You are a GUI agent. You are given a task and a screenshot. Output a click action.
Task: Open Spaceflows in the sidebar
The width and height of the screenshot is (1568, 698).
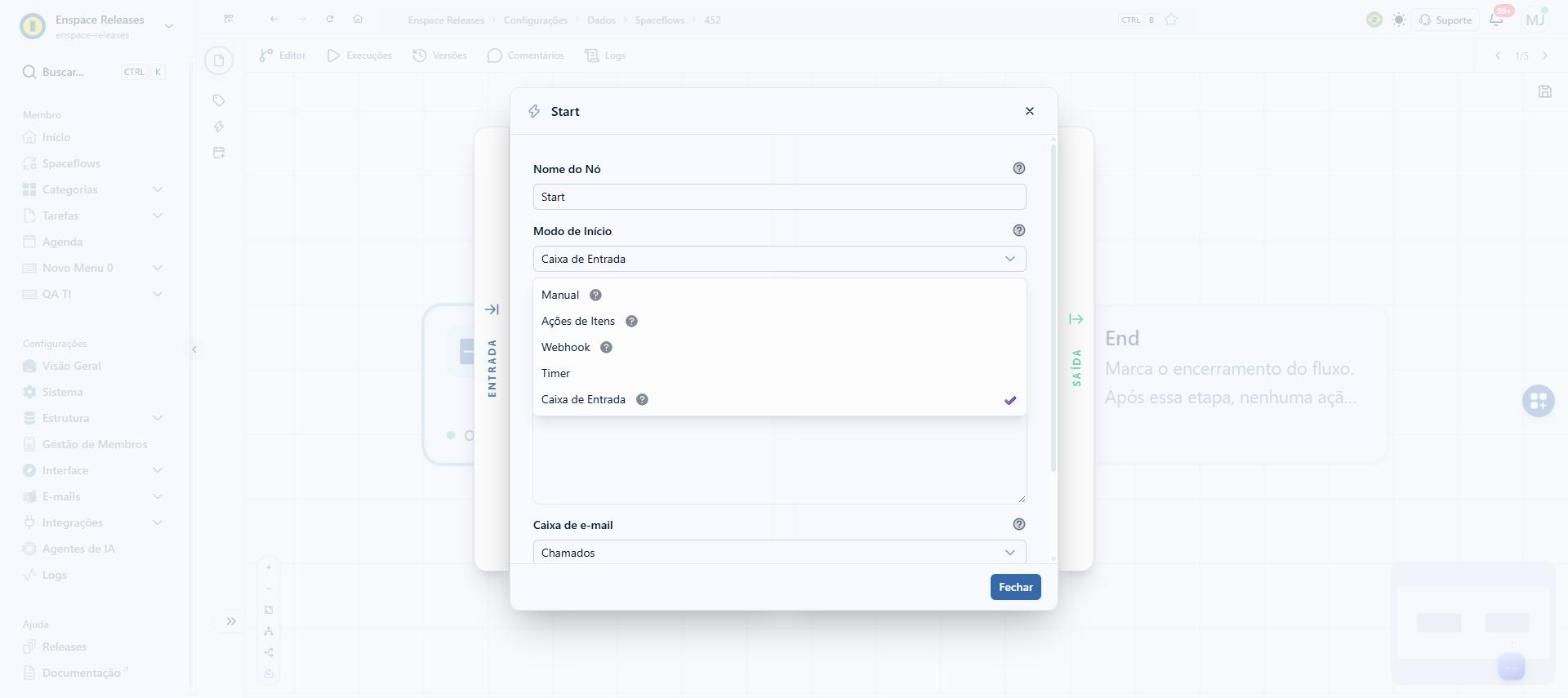pos(71,163)
